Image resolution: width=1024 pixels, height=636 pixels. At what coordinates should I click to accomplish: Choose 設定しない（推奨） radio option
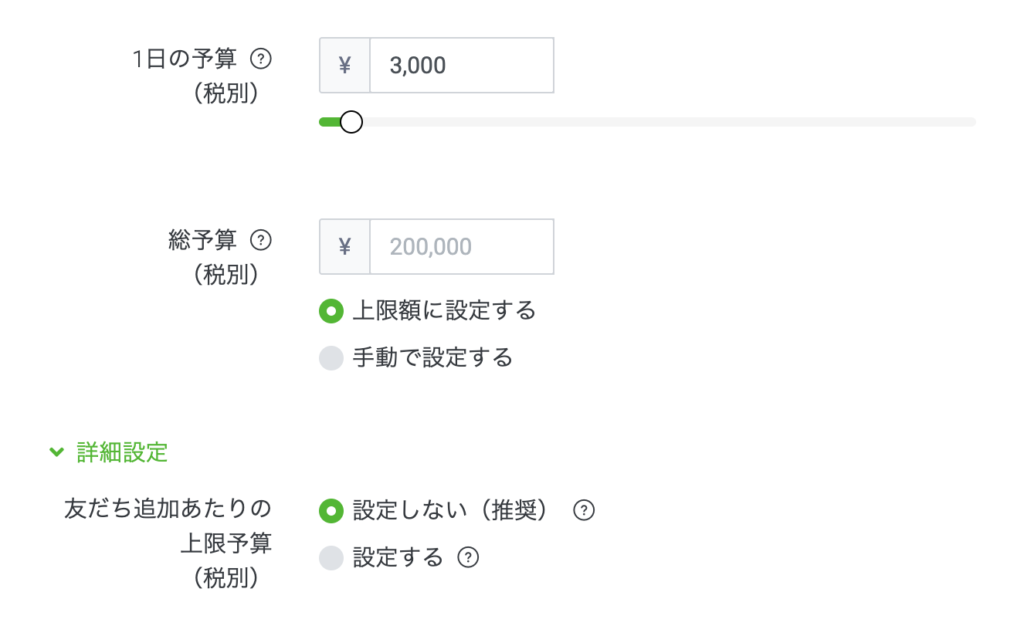tap(331, 511)
